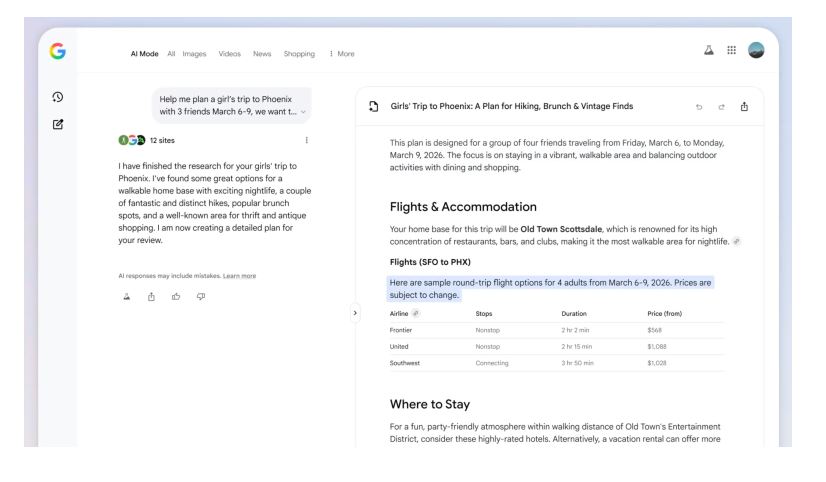
Task: Follow the Learn more link
Action: pyautogui.click(x=239, y=276)
